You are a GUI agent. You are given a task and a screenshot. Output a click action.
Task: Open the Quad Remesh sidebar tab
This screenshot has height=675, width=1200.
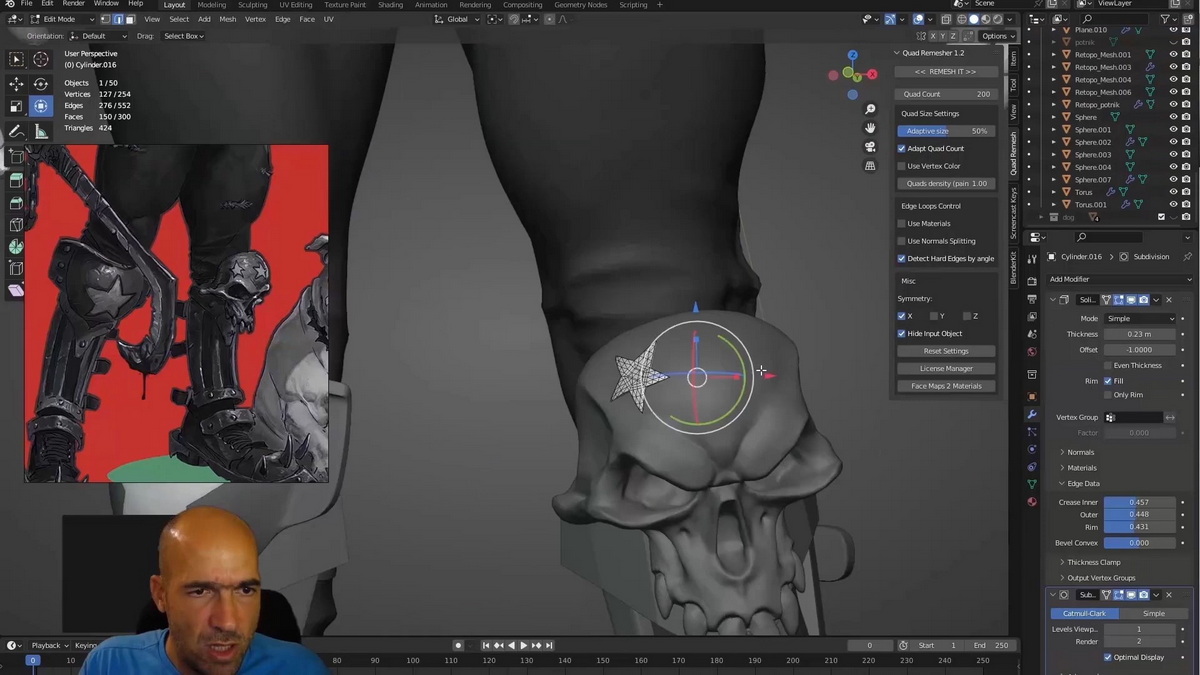coord(1012,153)
